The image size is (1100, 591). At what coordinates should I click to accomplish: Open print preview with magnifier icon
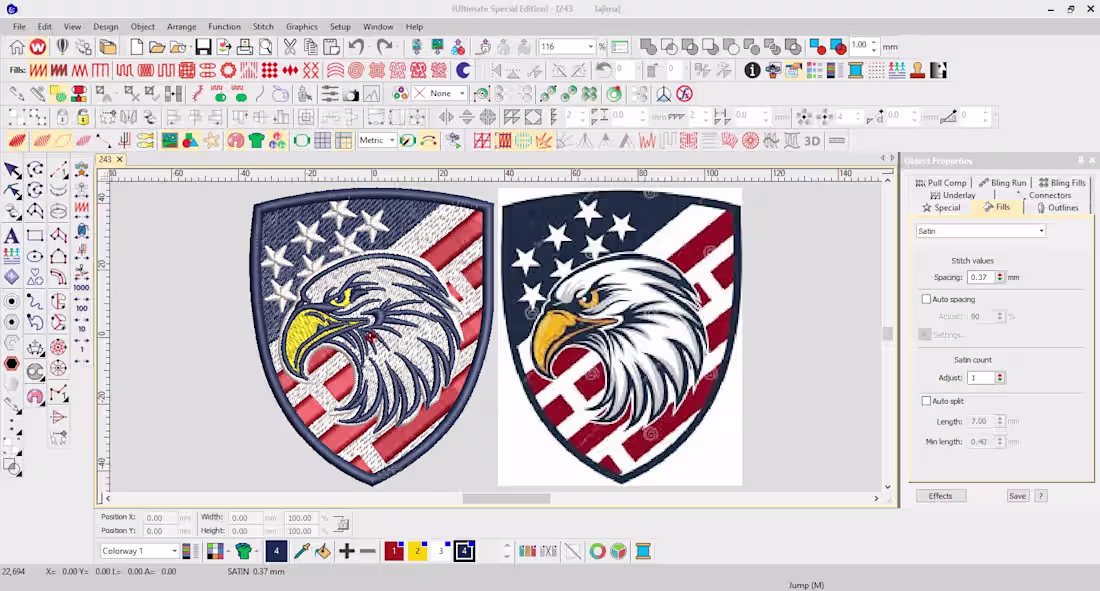point(266,47)
